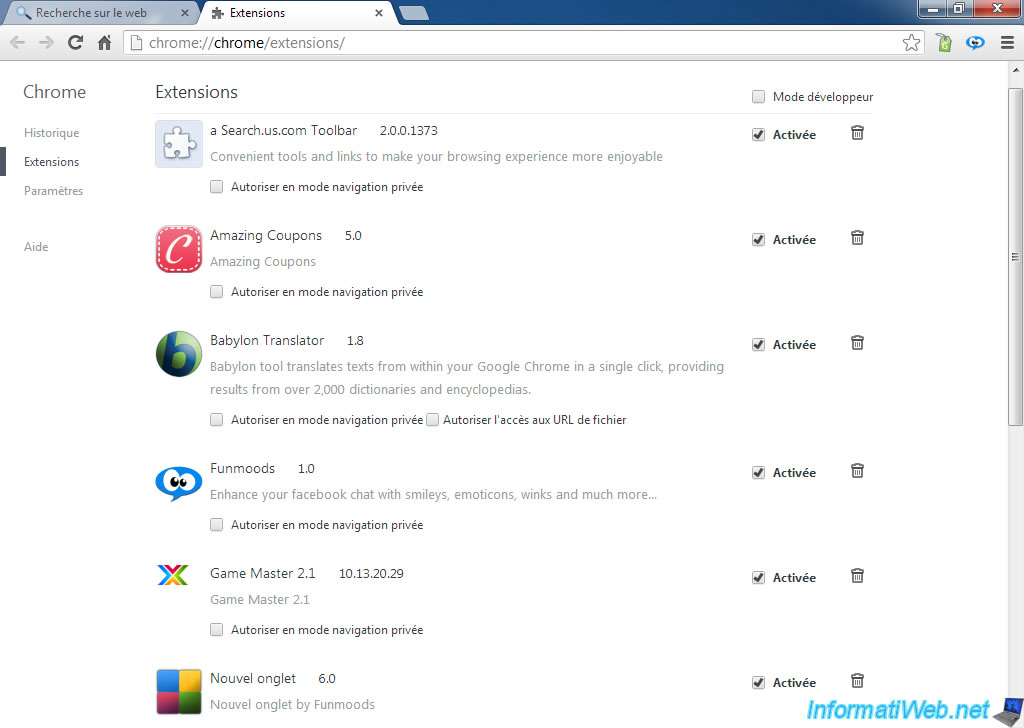This screenshot has width=1024, height=728.
Task: Click the Search.us.com Toolbar puzzle piece icon
Action: pyautogui.click(x=179, y=144)
